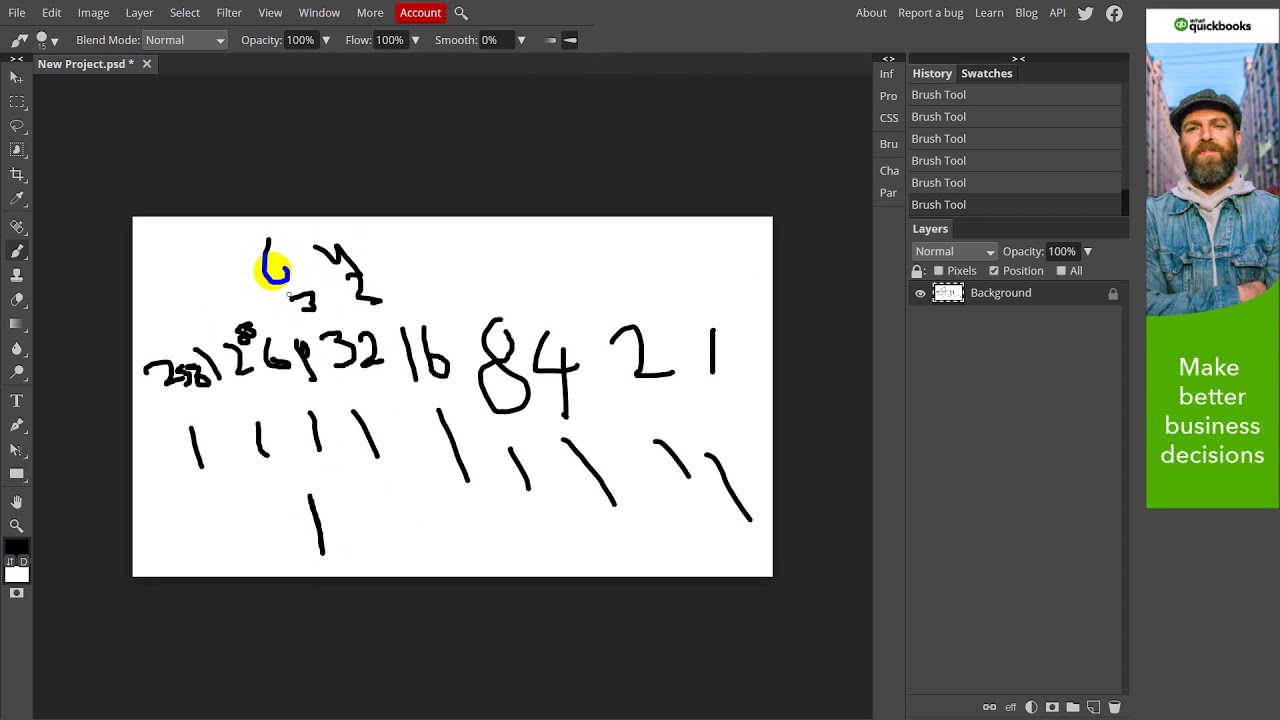The height and width of the screenshot is (720, 1280).
Task: Select the Object Selection tool
Action: [17, 150]
